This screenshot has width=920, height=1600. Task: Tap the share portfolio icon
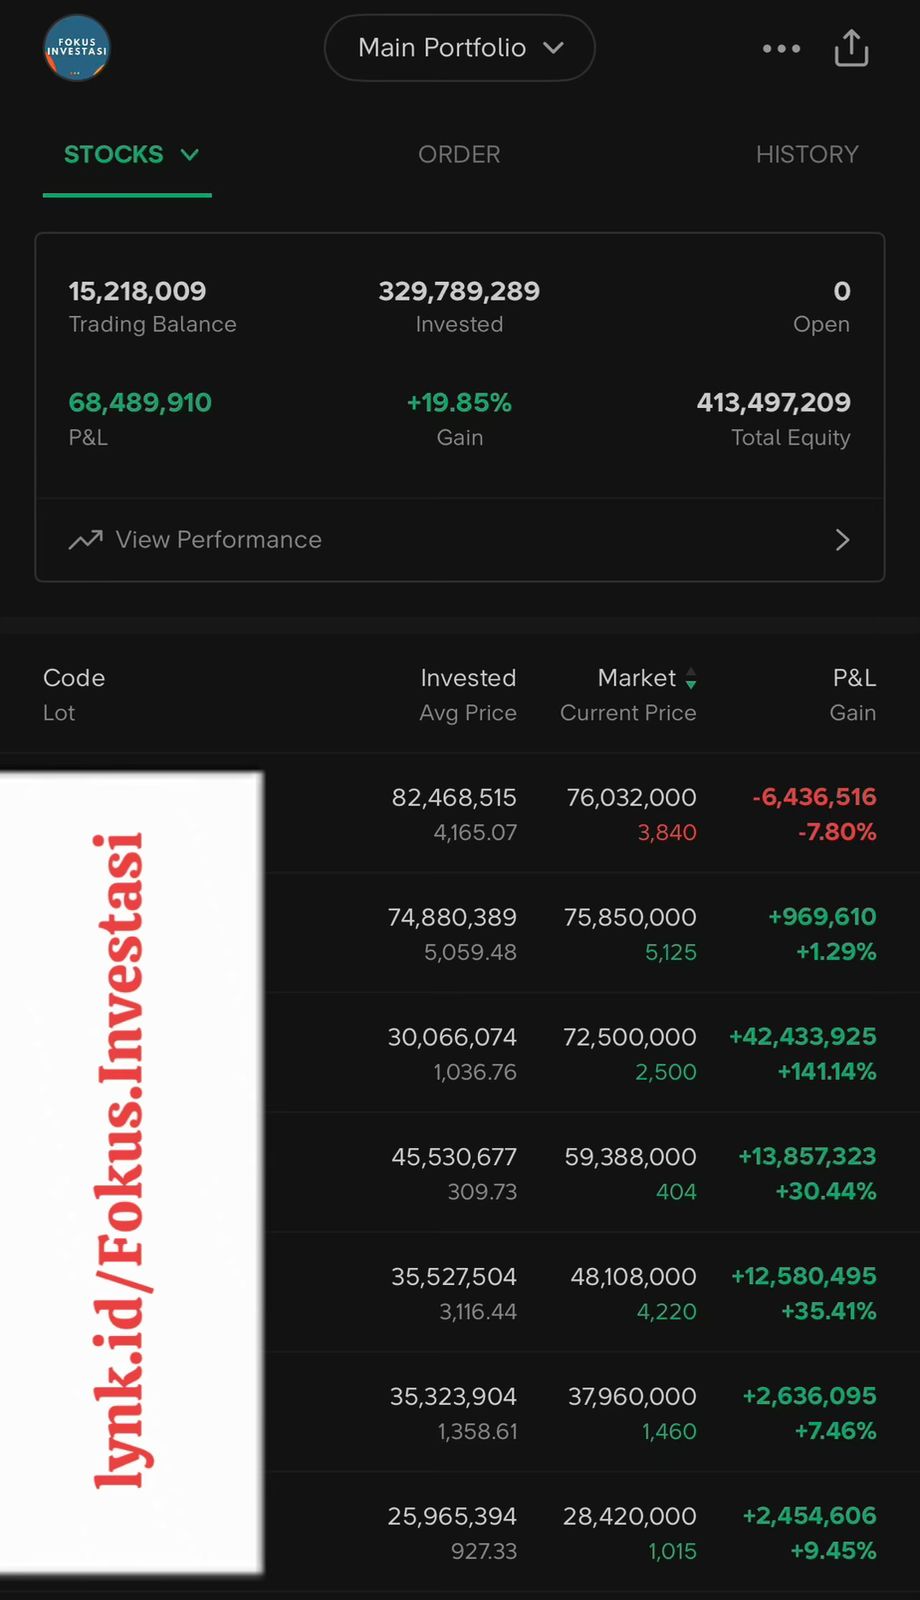pos(851,48)
